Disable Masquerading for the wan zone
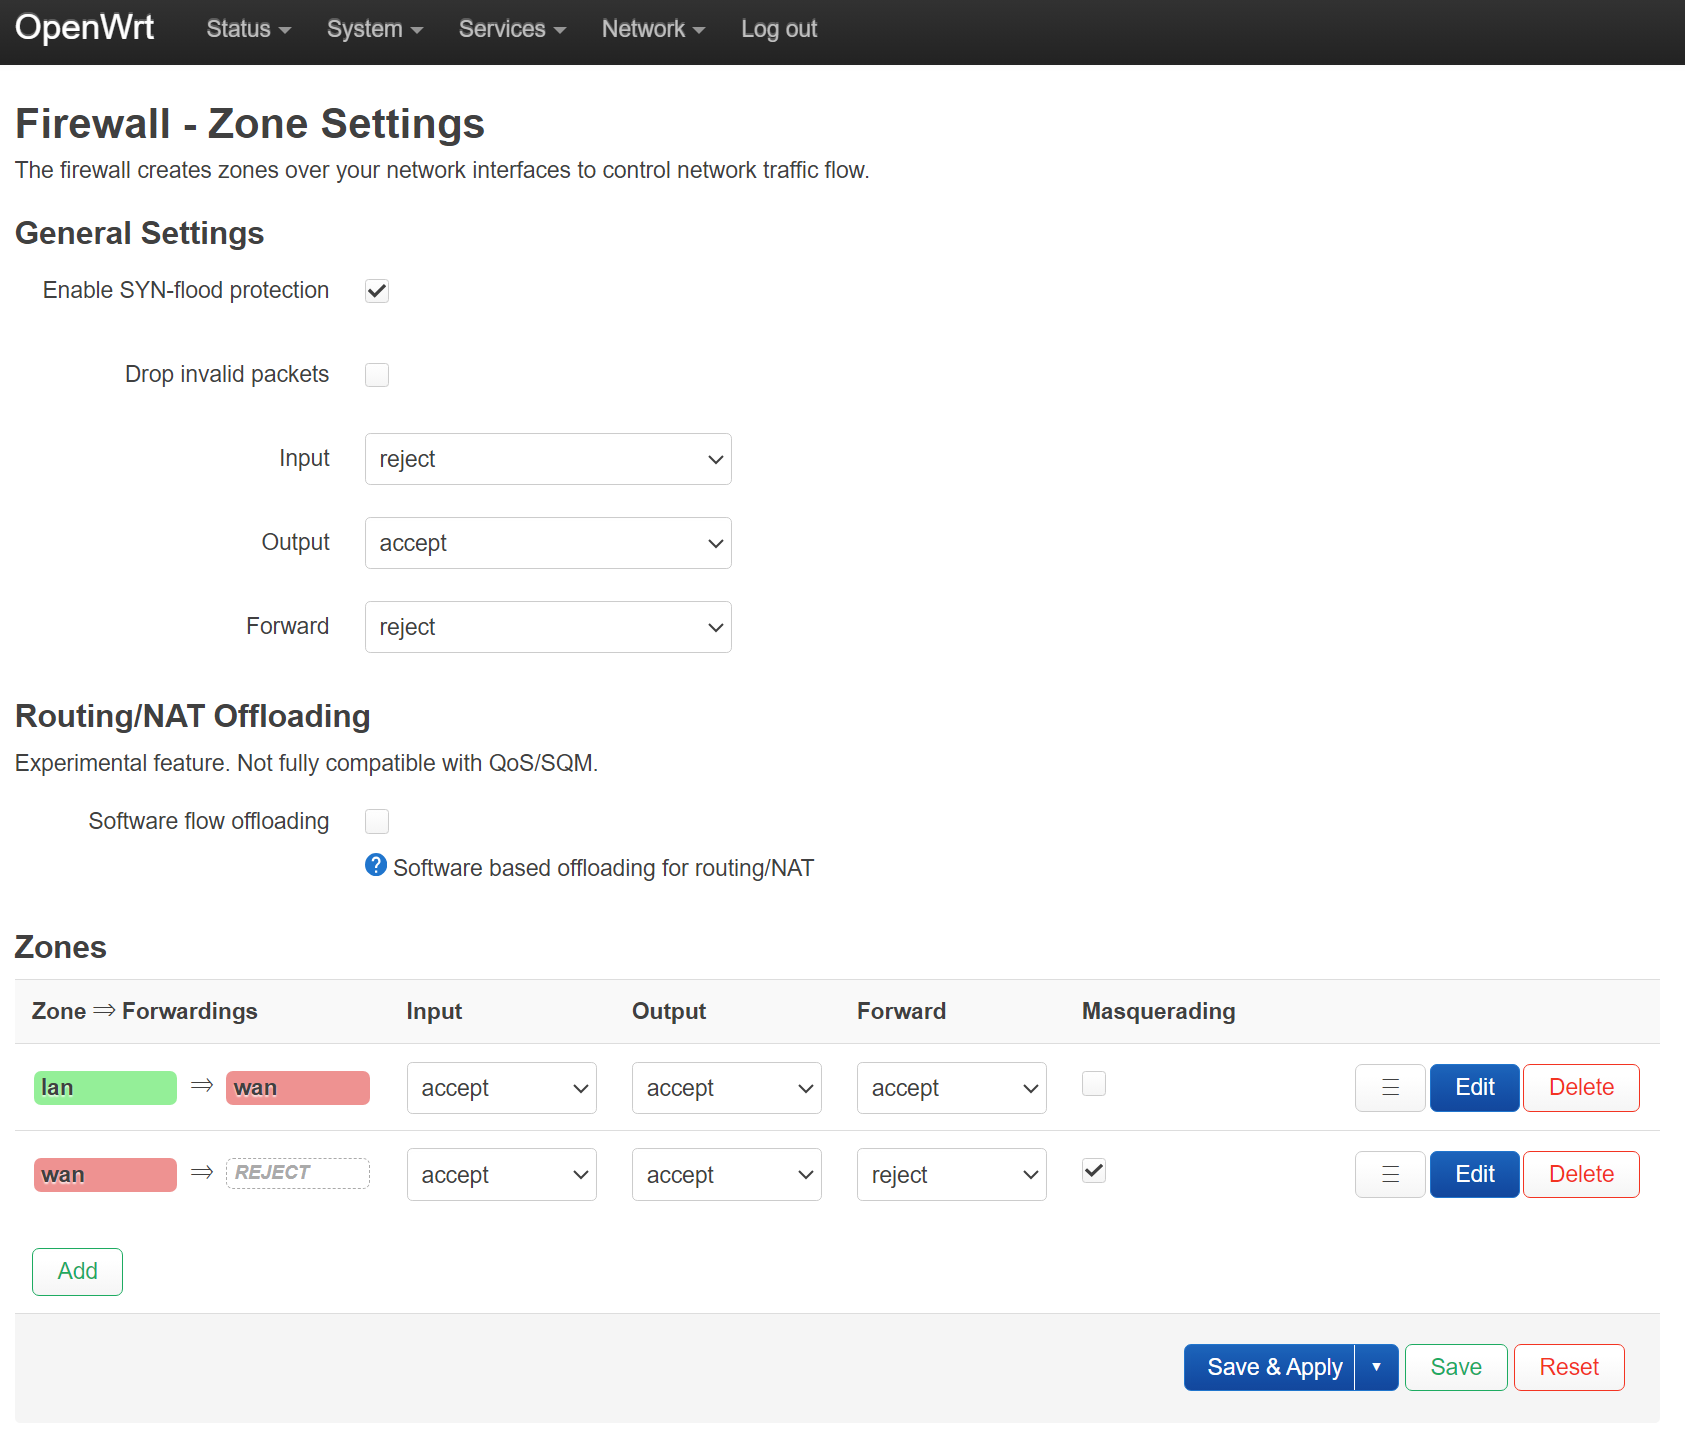 coord(1094,1171)
